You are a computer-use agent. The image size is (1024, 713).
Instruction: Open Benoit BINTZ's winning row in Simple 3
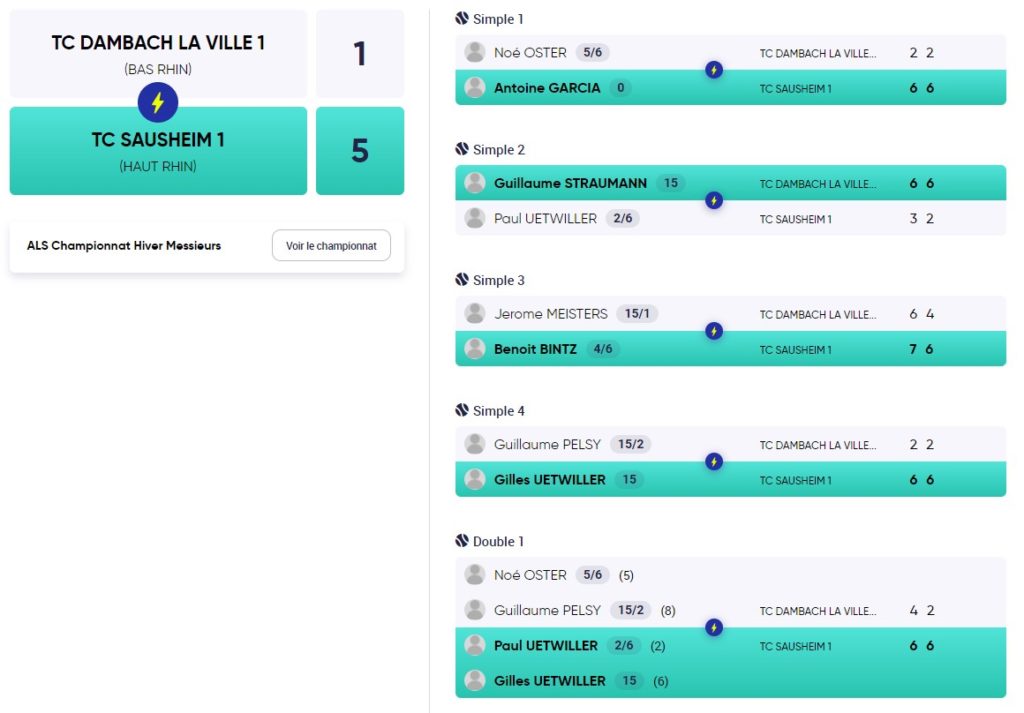(x=730, y=349)
